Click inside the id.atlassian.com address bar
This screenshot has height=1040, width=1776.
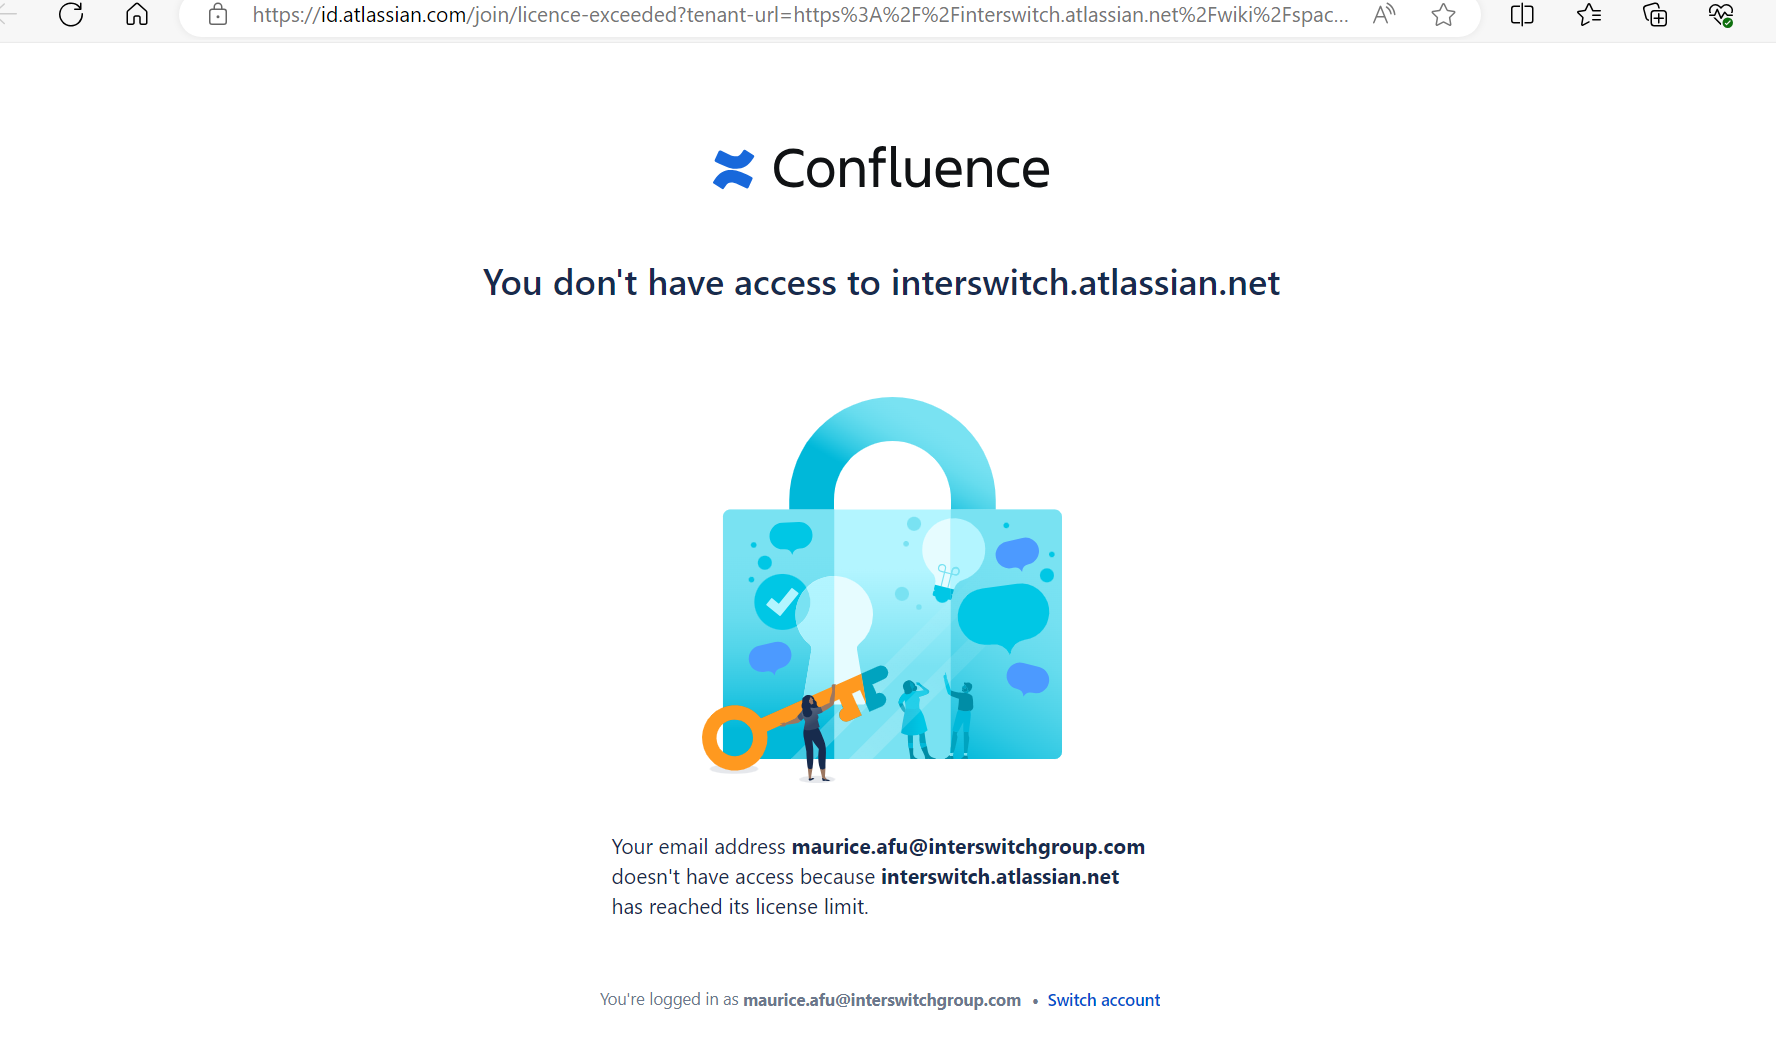tap(800, 15)
